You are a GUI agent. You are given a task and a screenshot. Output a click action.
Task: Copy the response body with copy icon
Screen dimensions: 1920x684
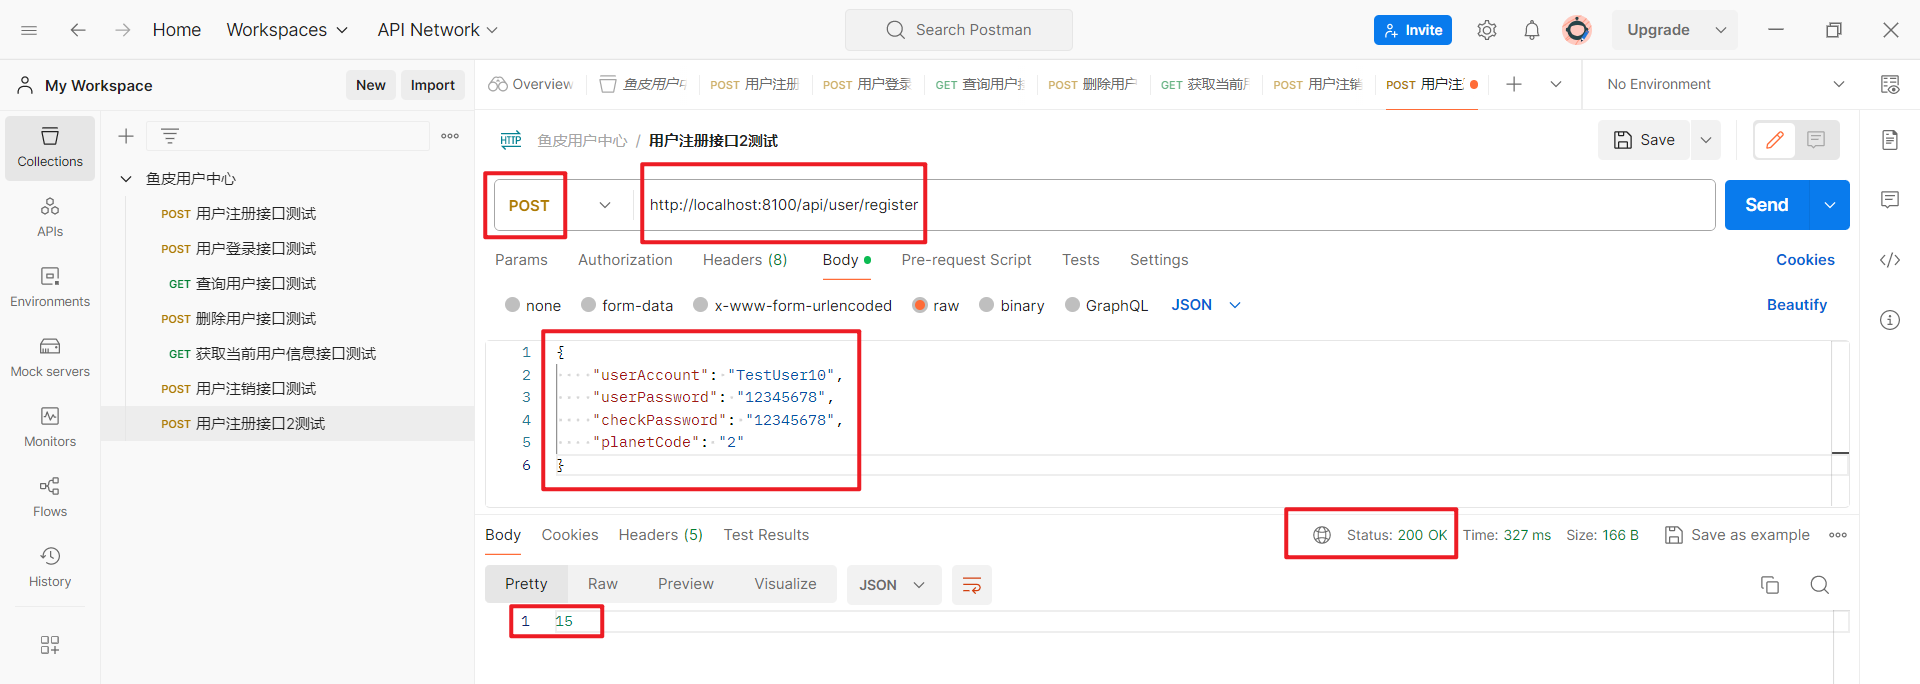pos(1769,585)
